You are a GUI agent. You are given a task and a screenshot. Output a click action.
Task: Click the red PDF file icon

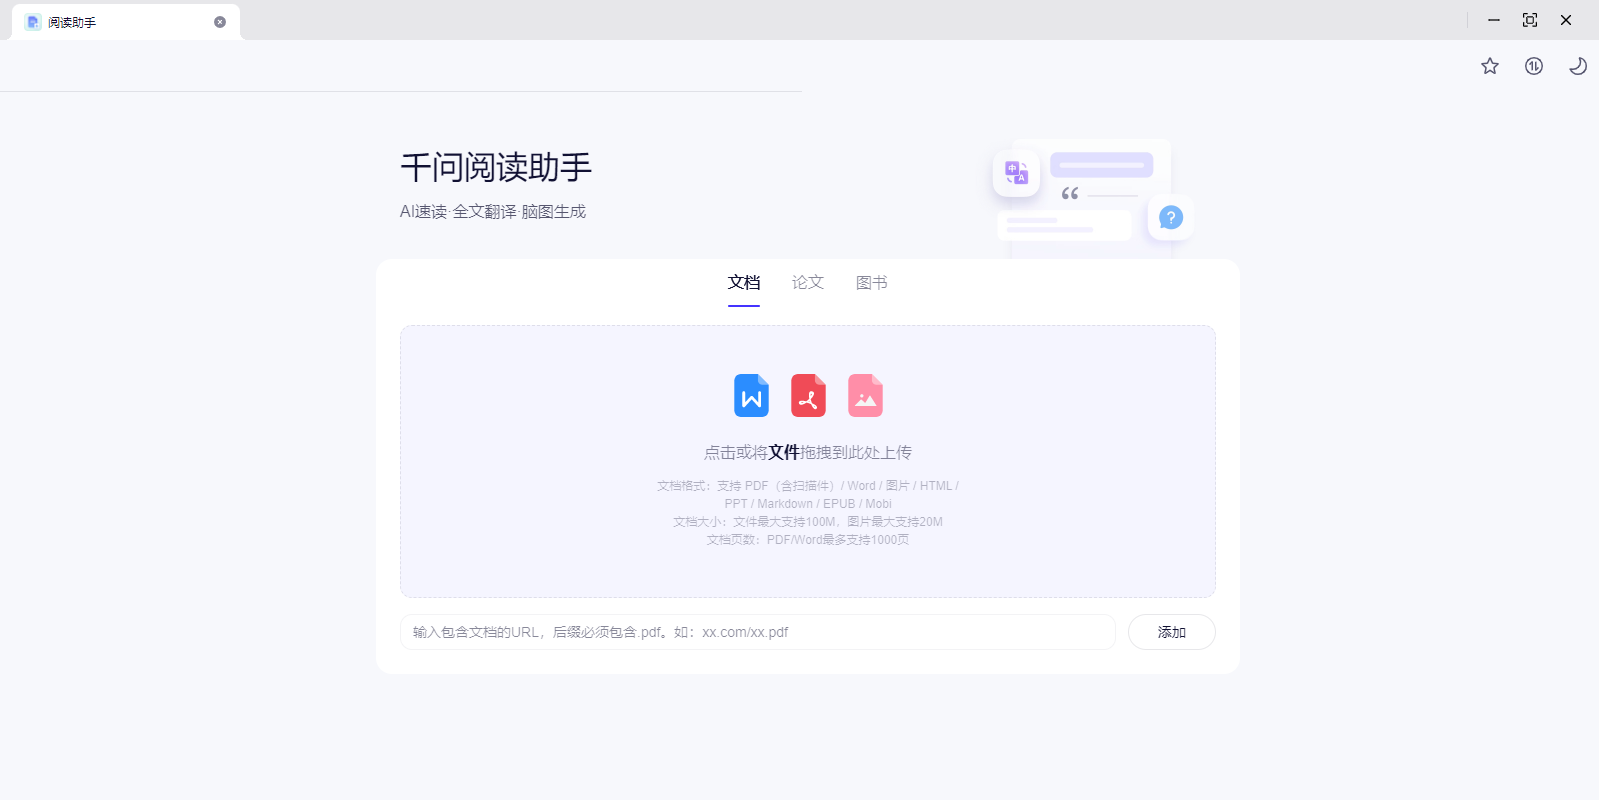pos(808,395)
